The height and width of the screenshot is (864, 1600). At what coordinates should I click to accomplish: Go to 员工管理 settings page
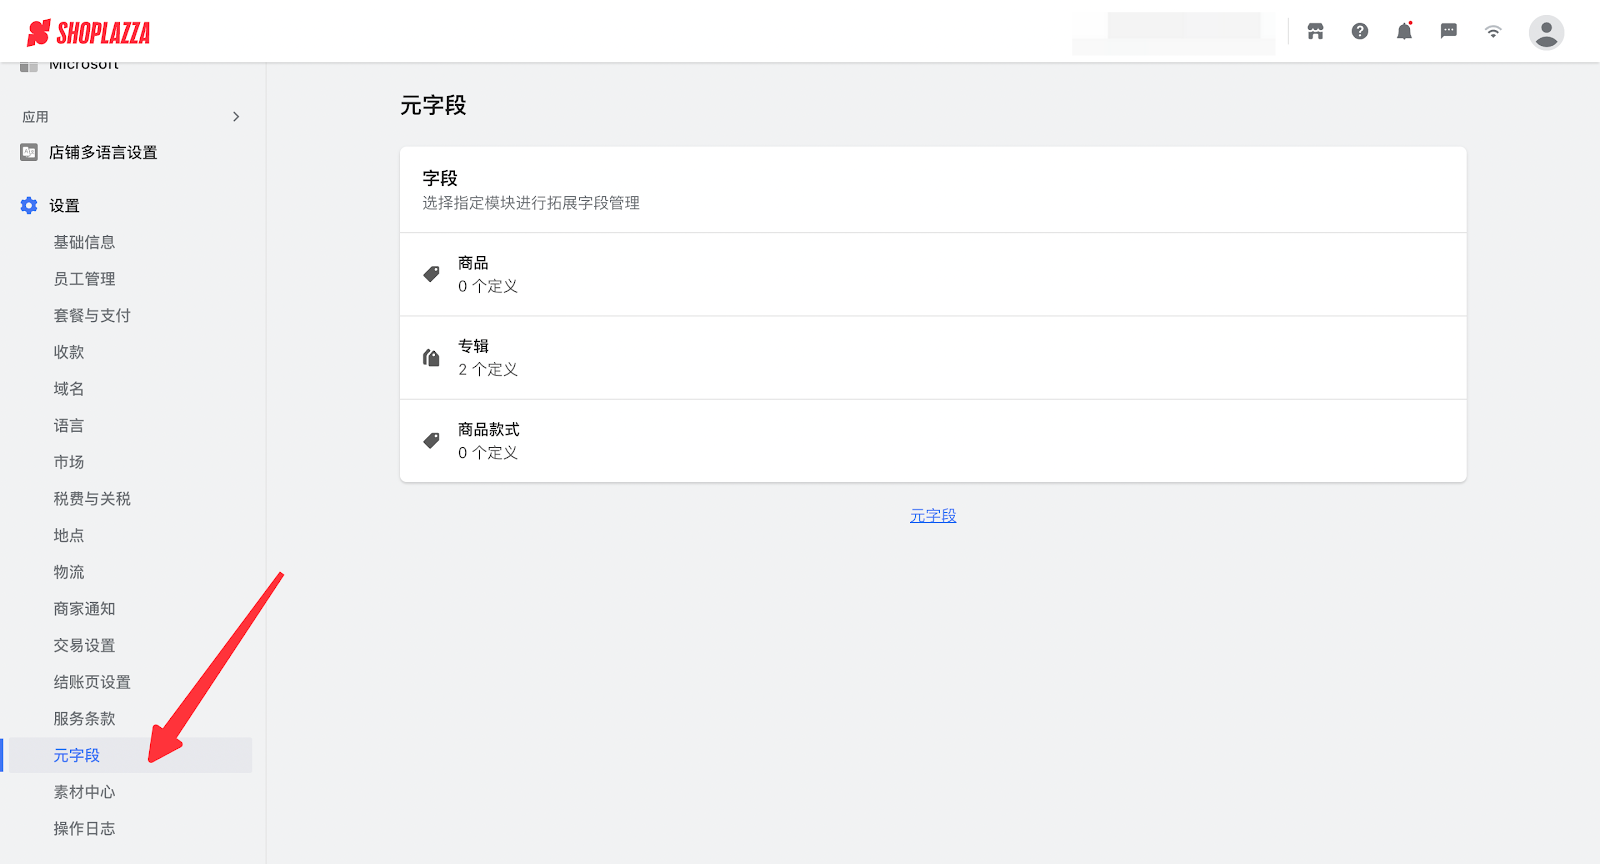[x=84, y=279]
